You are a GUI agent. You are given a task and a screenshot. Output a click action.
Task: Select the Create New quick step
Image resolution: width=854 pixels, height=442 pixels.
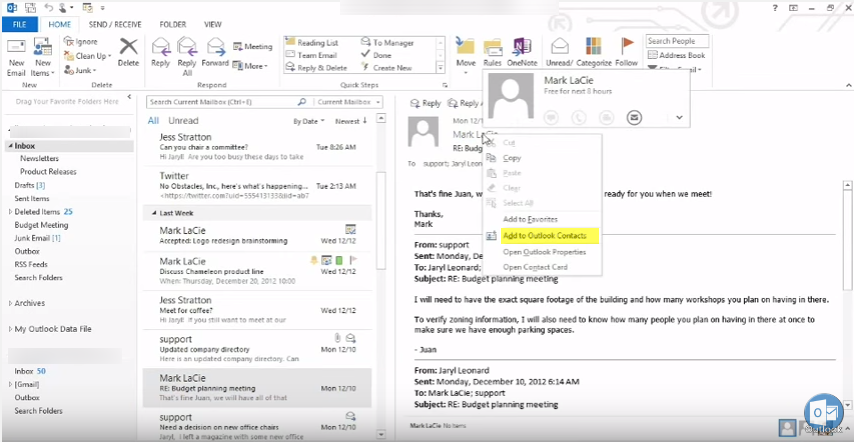(x=386, y=68)
